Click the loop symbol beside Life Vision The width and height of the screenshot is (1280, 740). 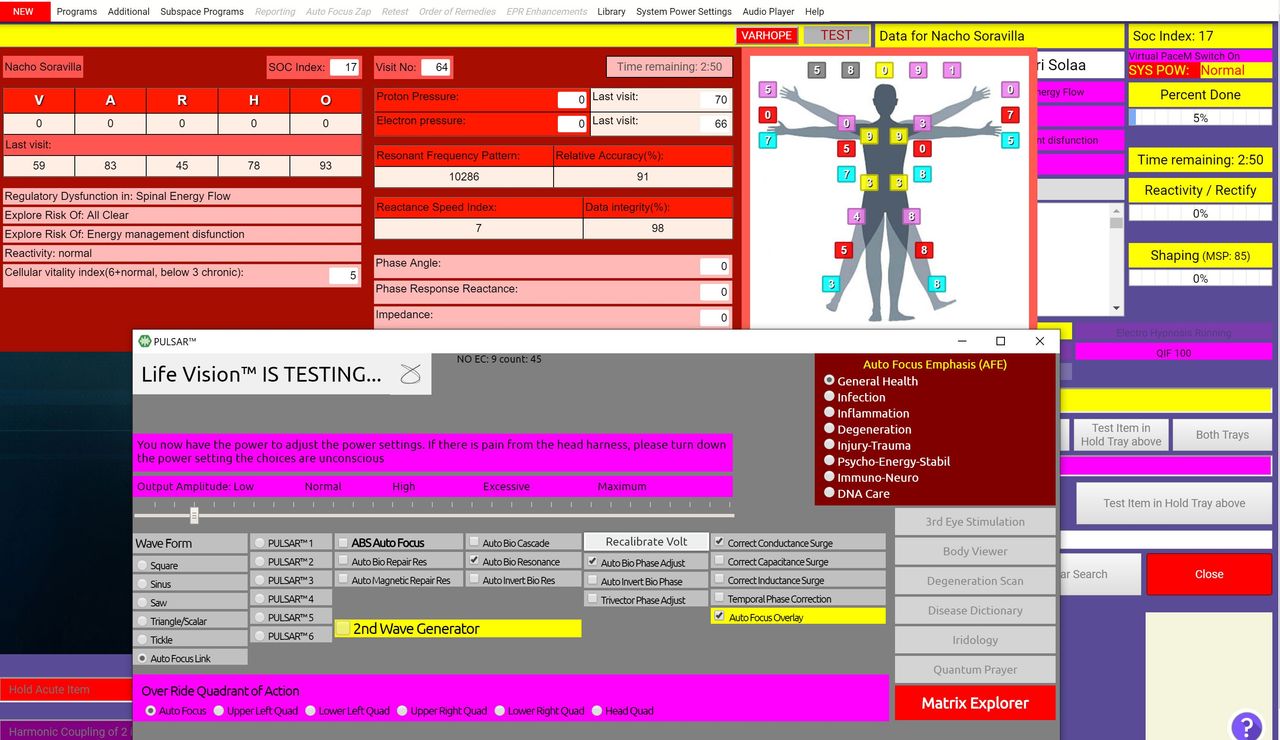410,375
